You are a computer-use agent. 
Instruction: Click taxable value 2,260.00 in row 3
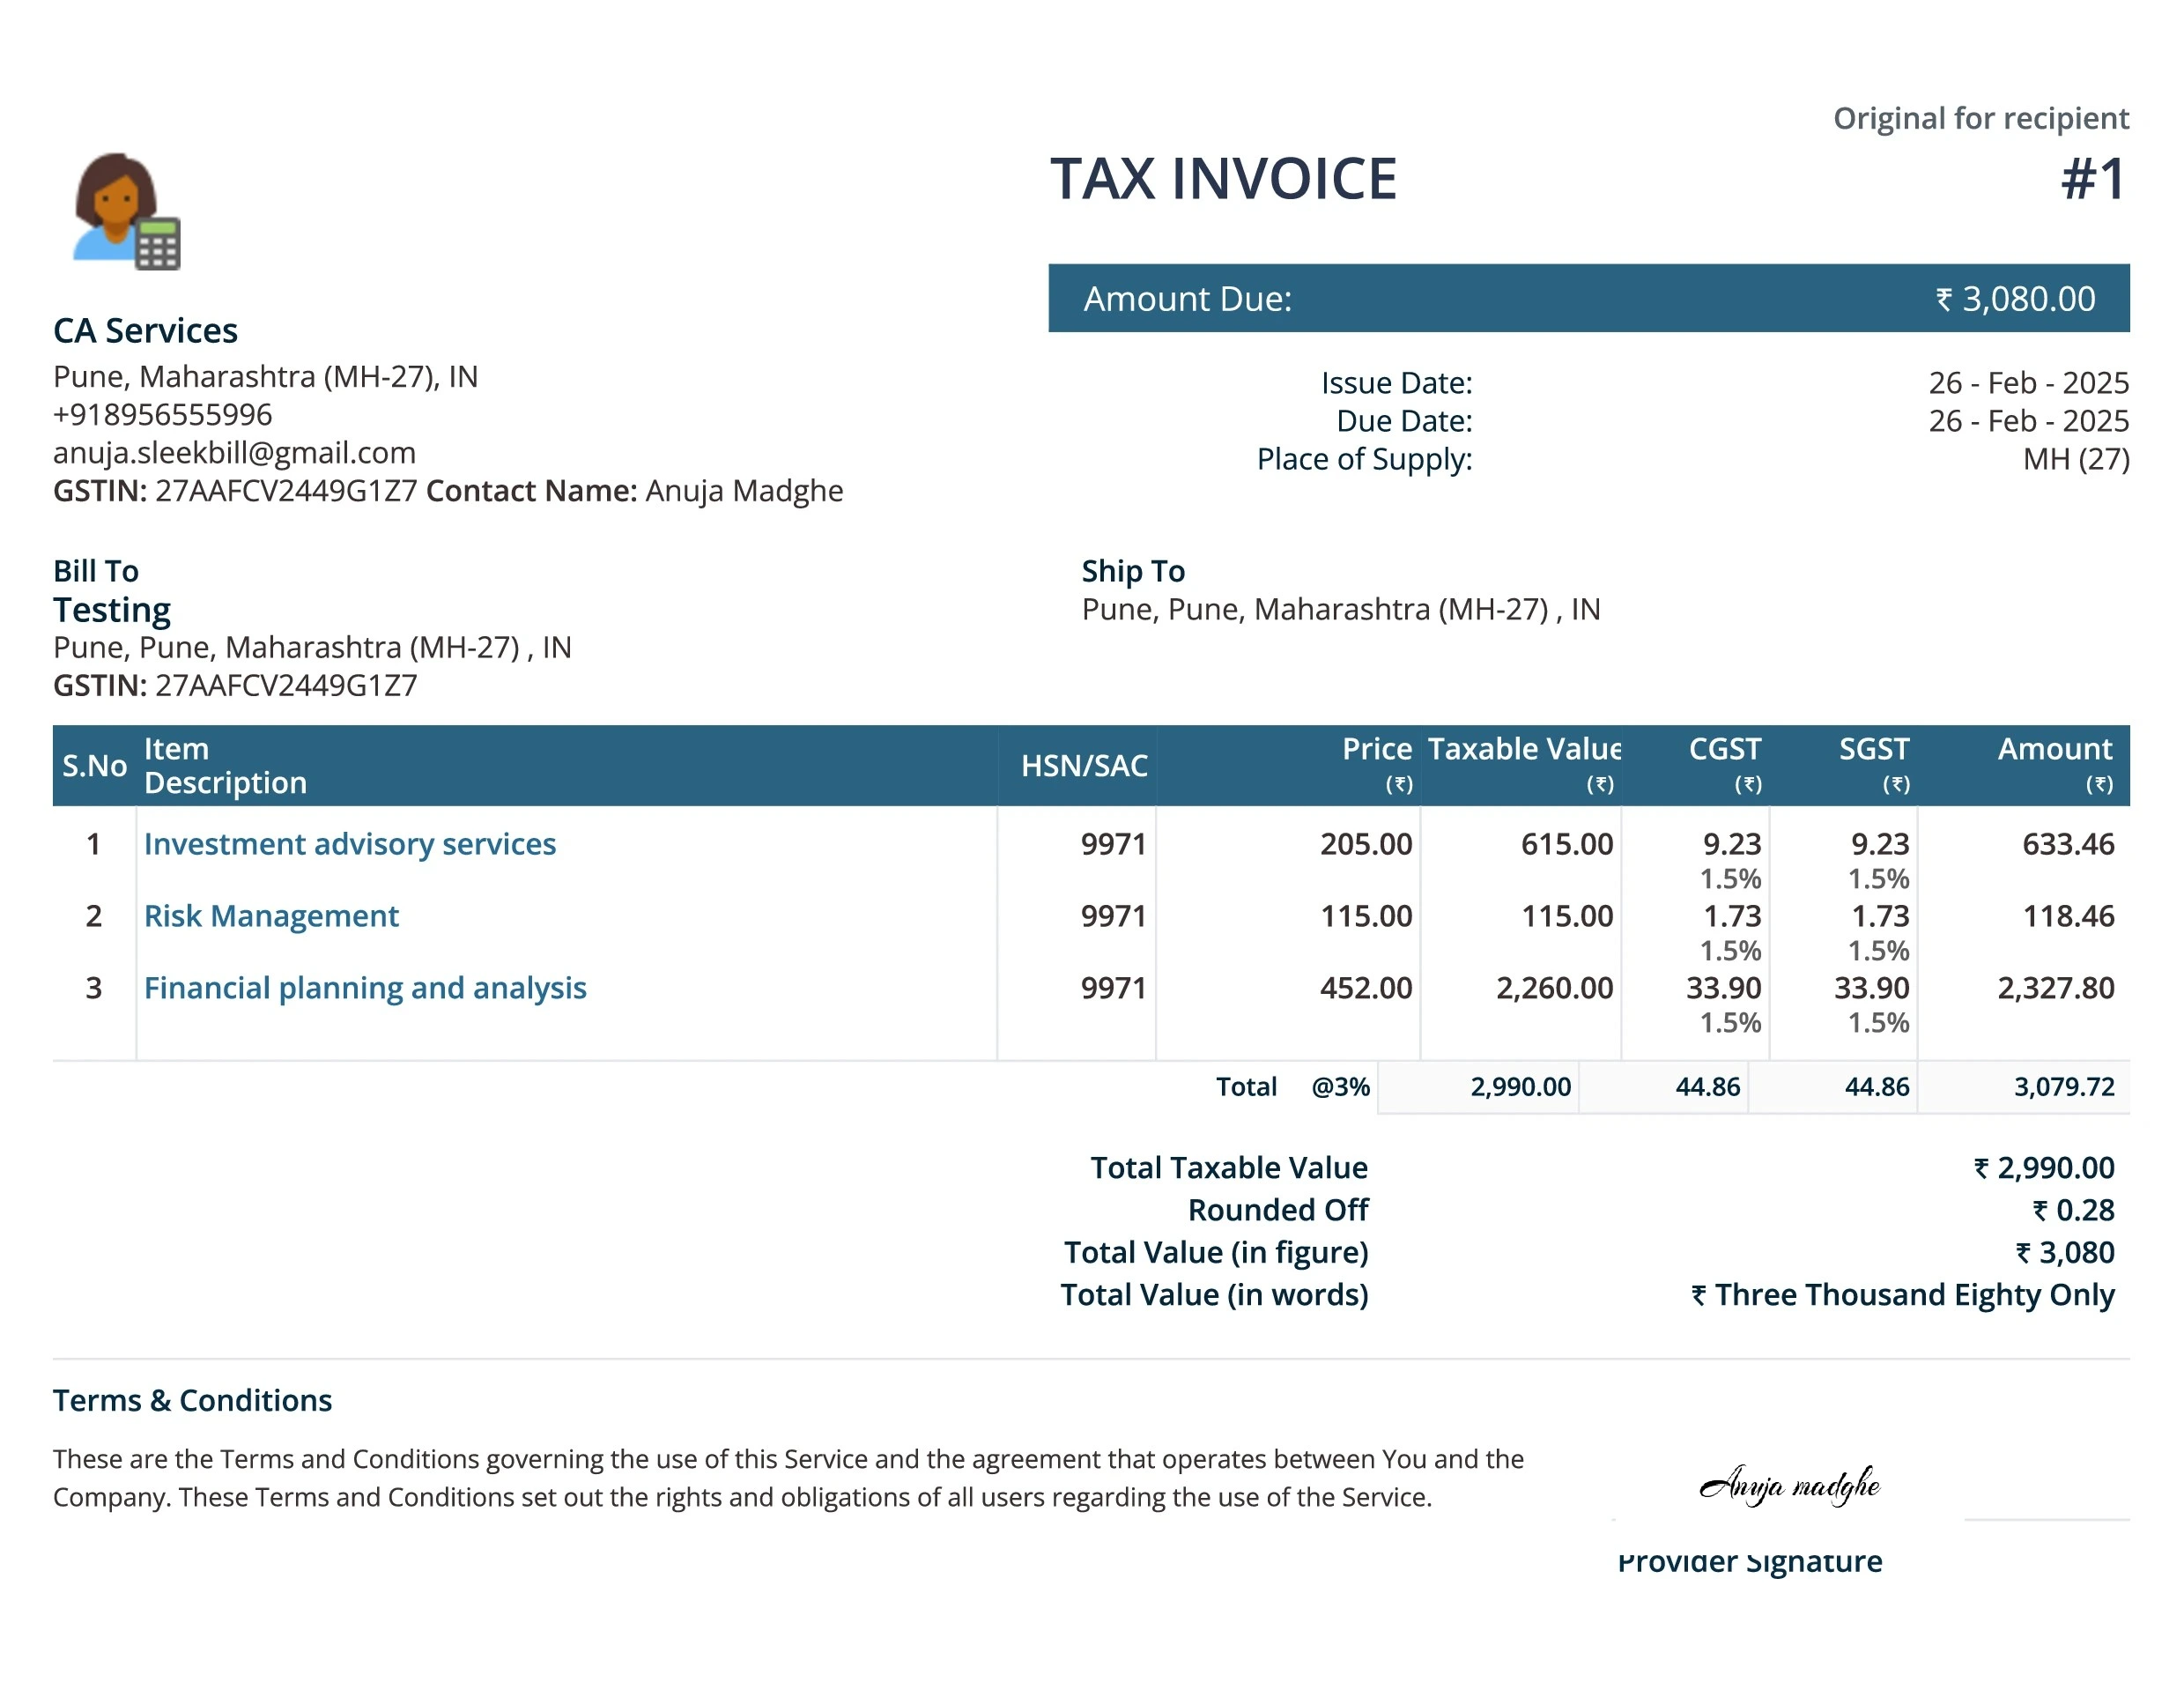[1554, 988]
